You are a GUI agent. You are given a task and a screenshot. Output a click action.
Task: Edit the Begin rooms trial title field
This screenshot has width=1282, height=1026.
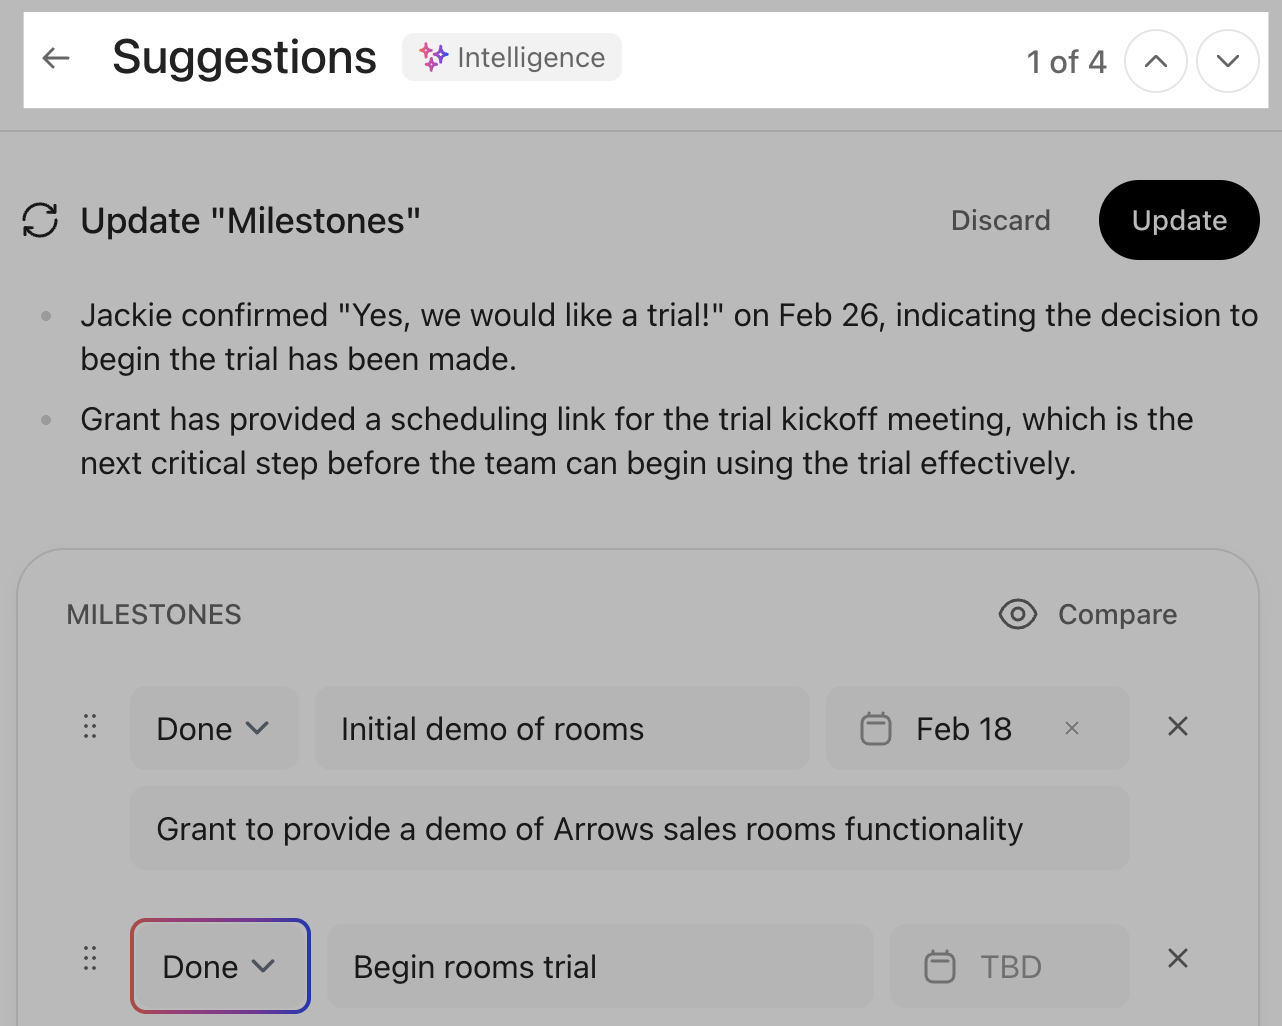[x=599, y=967]
